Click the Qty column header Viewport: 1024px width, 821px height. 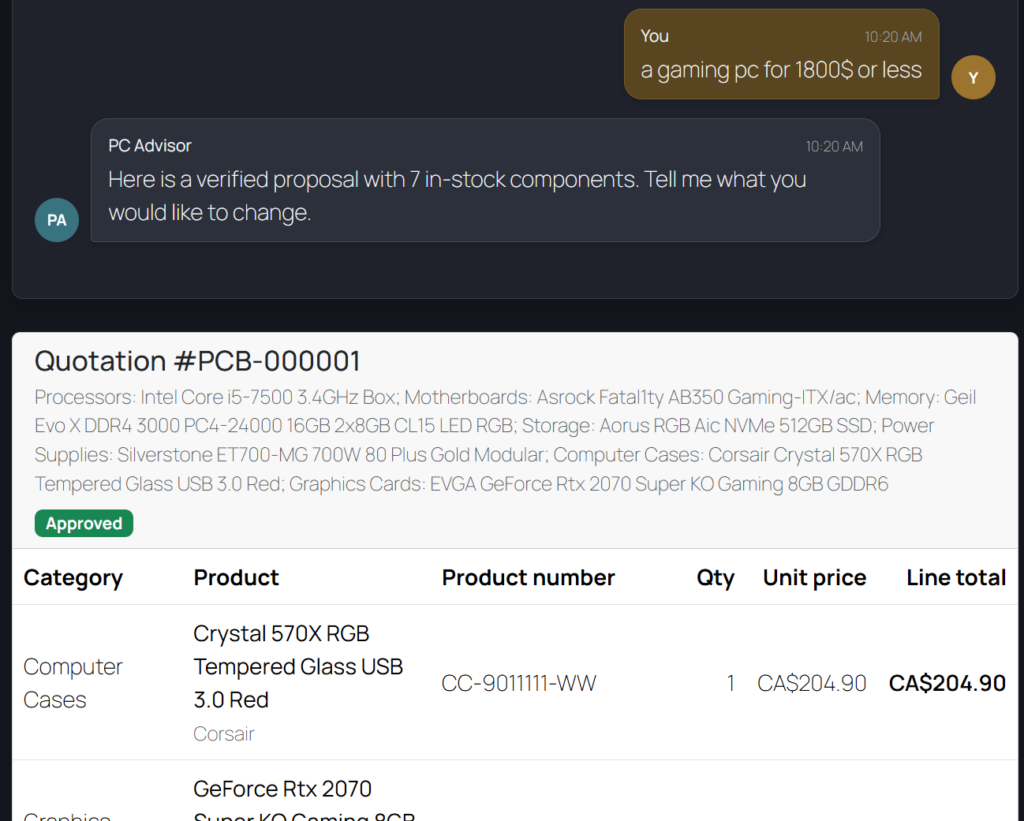tap(715, 577)
